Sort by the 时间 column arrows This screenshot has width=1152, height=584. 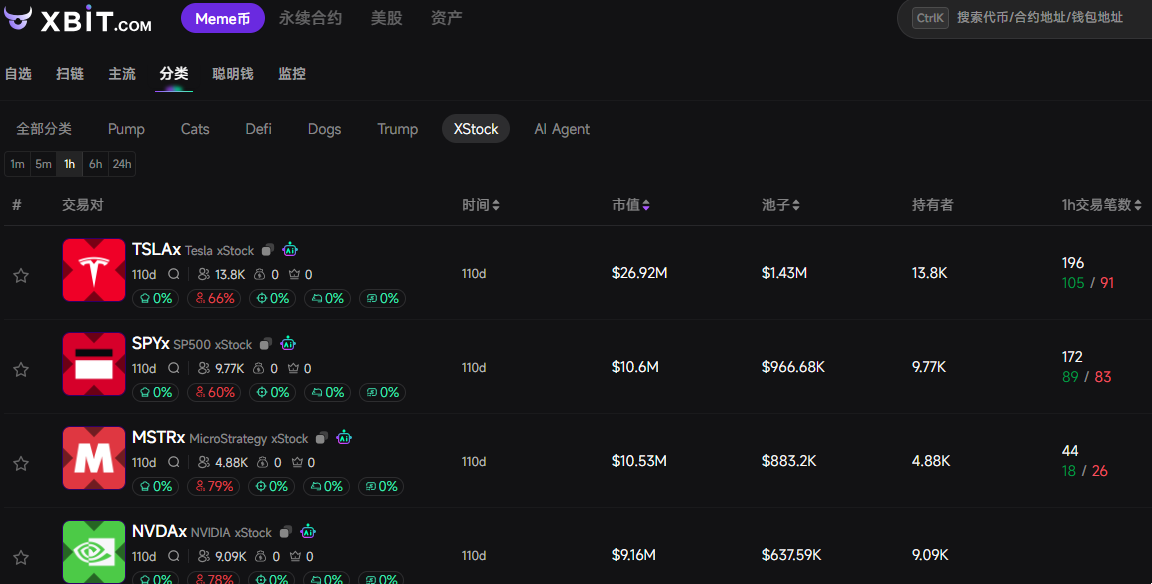(481, 205)
